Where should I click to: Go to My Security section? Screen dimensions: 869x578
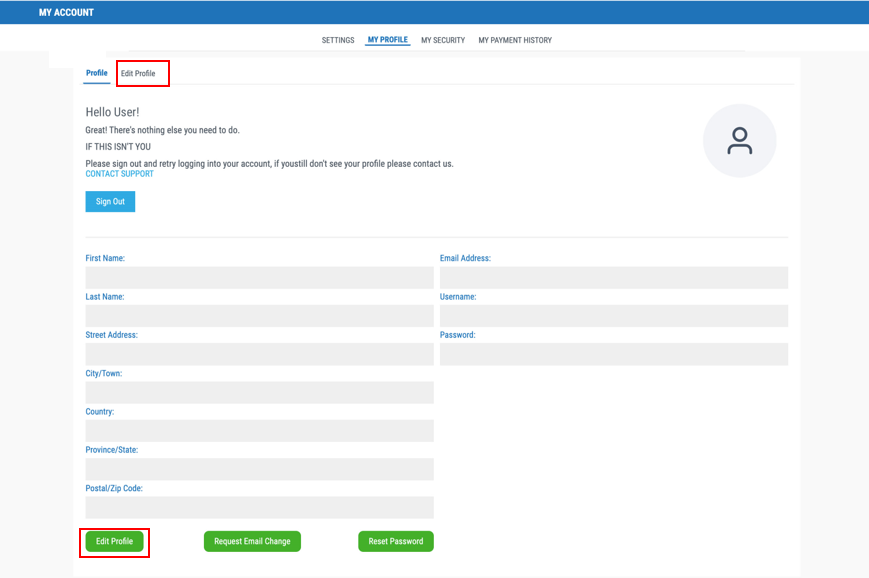443,41
